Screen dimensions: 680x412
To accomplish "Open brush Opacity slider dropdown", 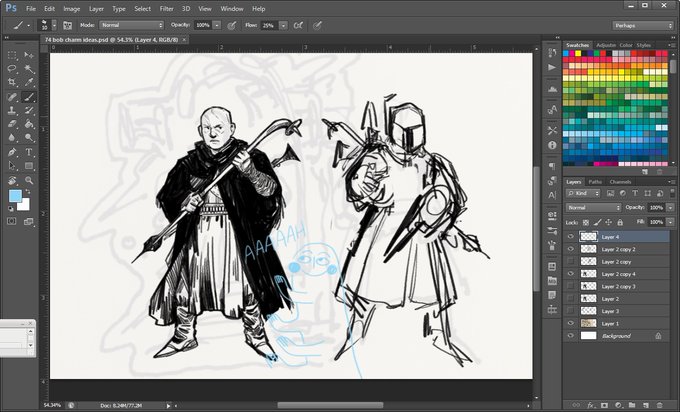I will (217, 25).
